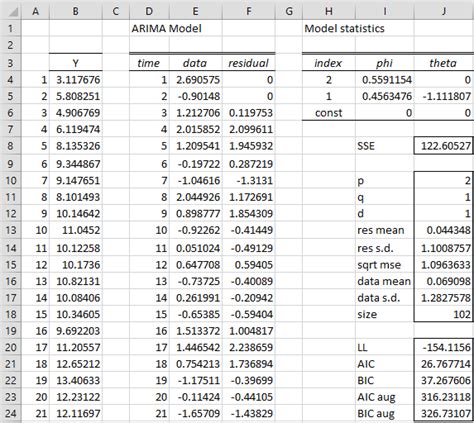
Task: Select data s.d. value 1.2827578
Action: [x=444, y=298]
